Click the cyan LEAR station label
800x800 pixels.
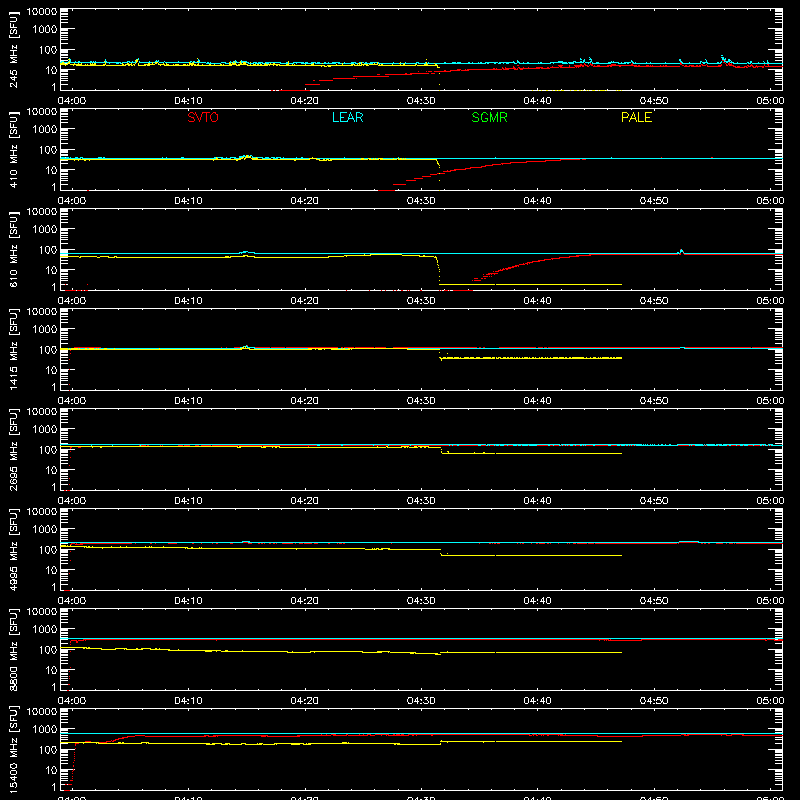347,117
